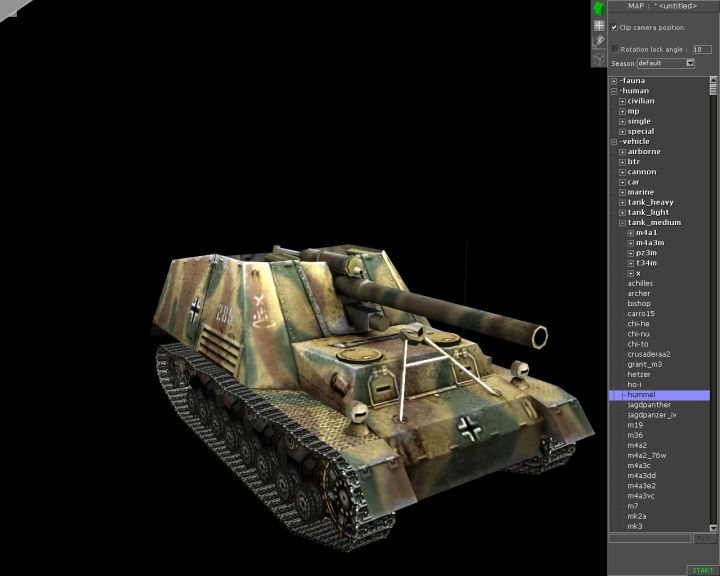Select jagdpanther in the vehicle list
The height and width of the screenshot is (576, 720).
click(649, 405)
